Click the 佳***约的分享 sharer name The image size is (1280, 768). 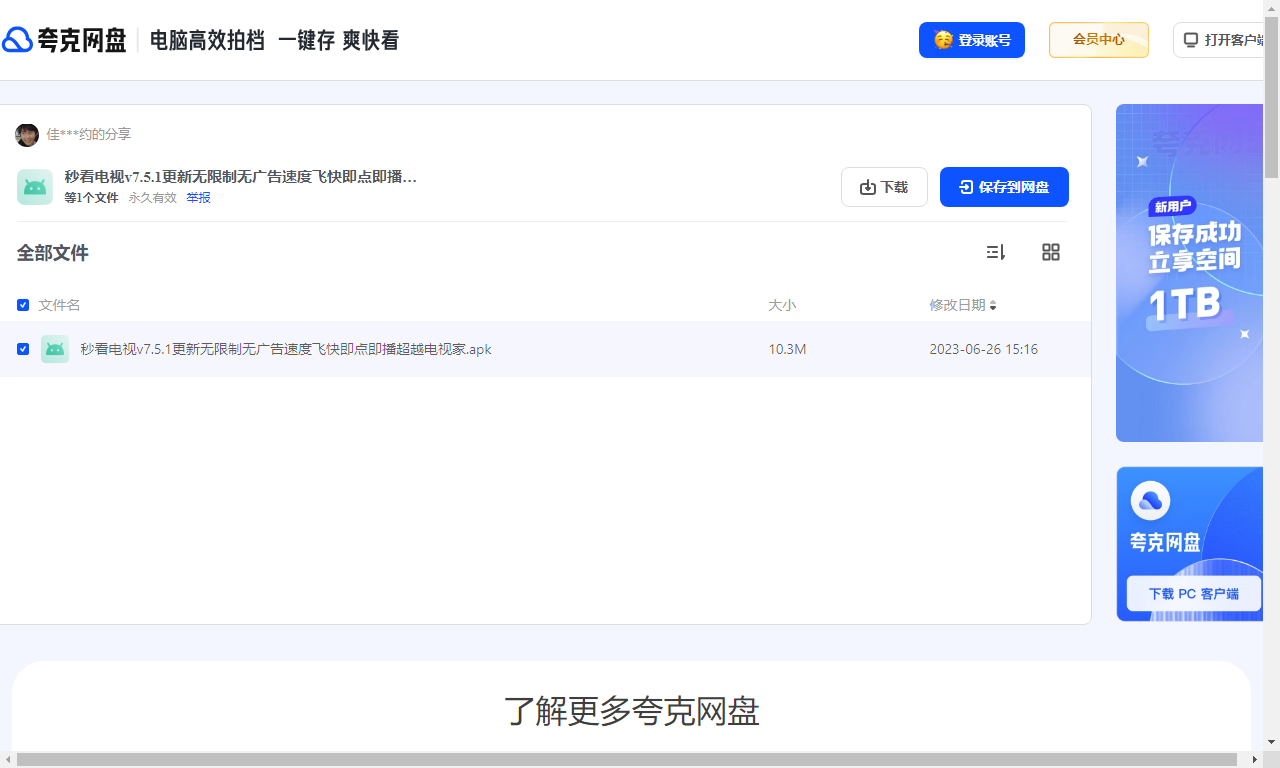89,134
